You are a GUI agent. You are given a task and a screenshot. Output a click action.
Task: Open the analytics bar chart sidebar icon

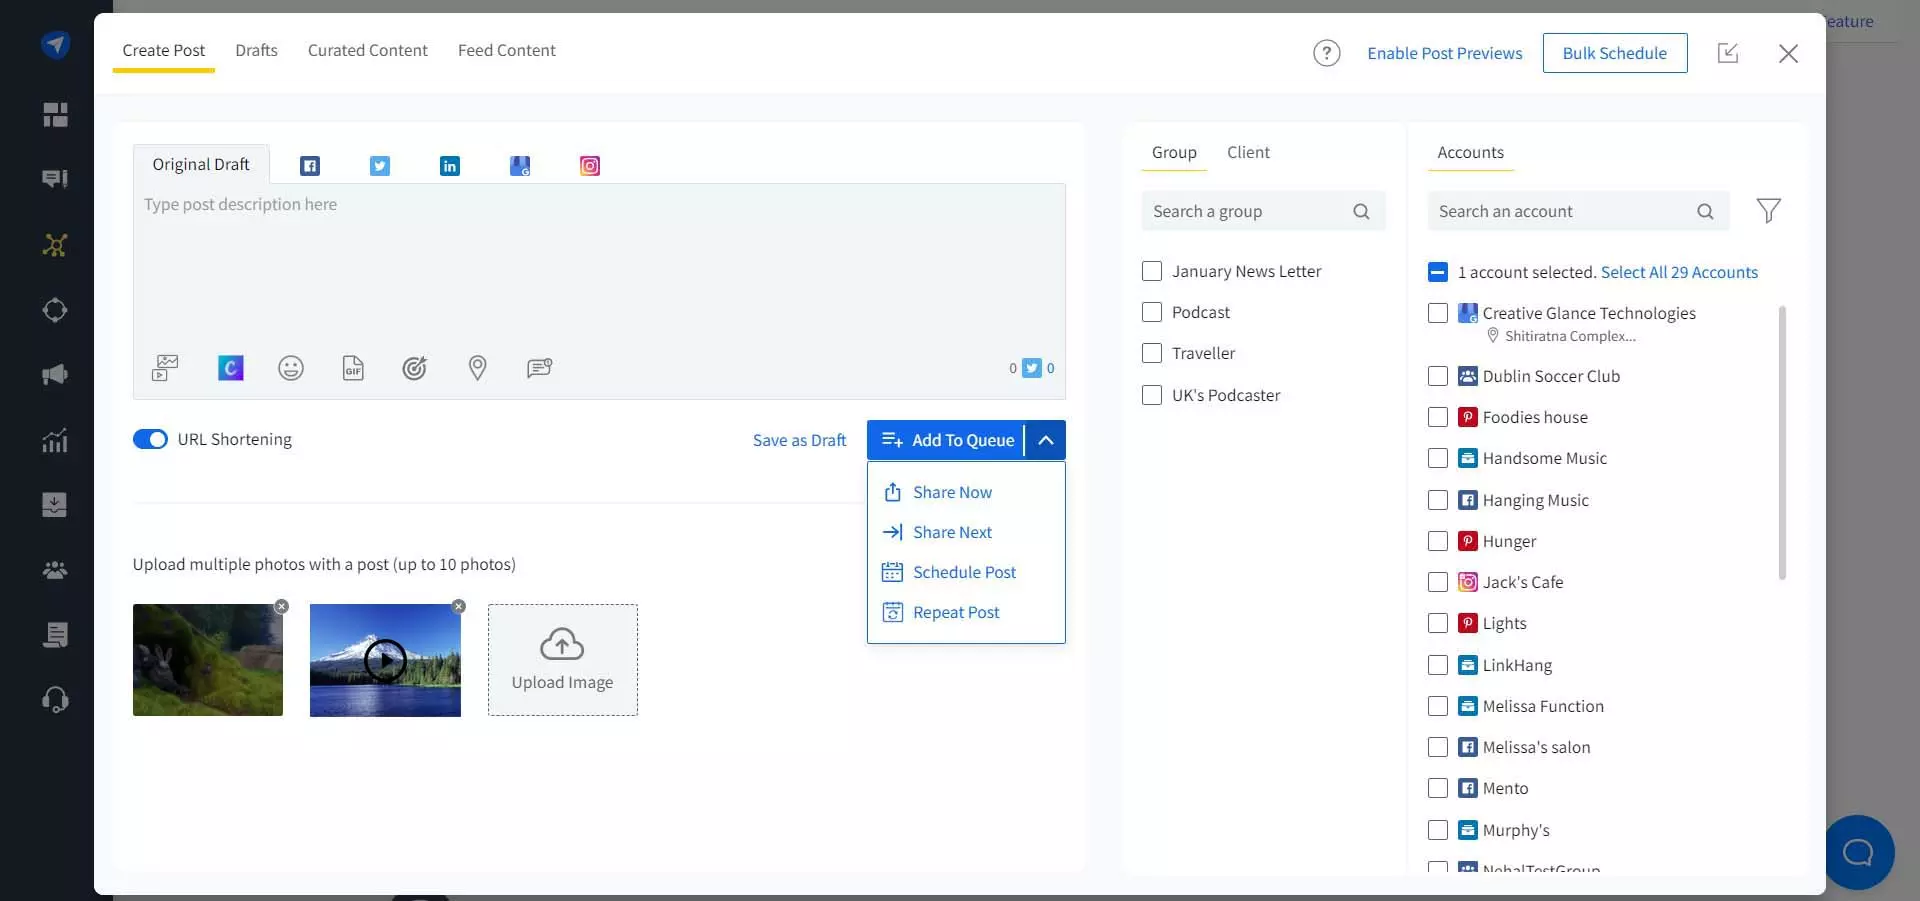tap(55, 440)
